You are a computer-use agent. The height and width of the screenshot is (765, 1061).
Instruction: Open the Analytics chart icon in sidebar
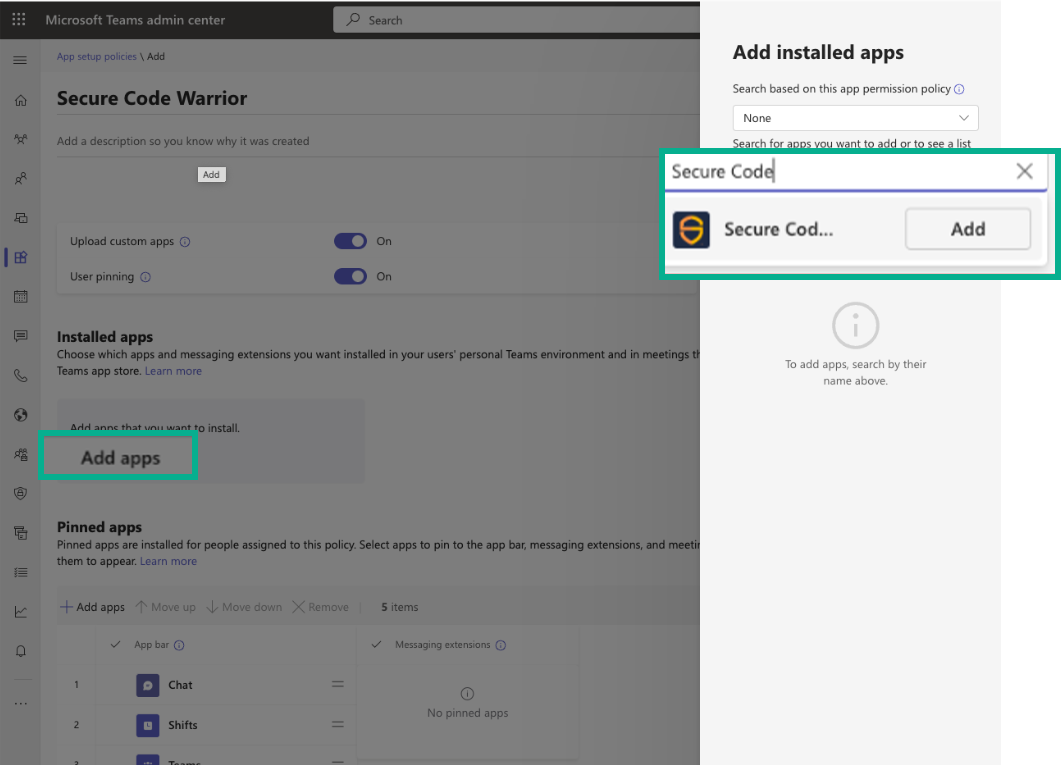click(x=21, y=611)
